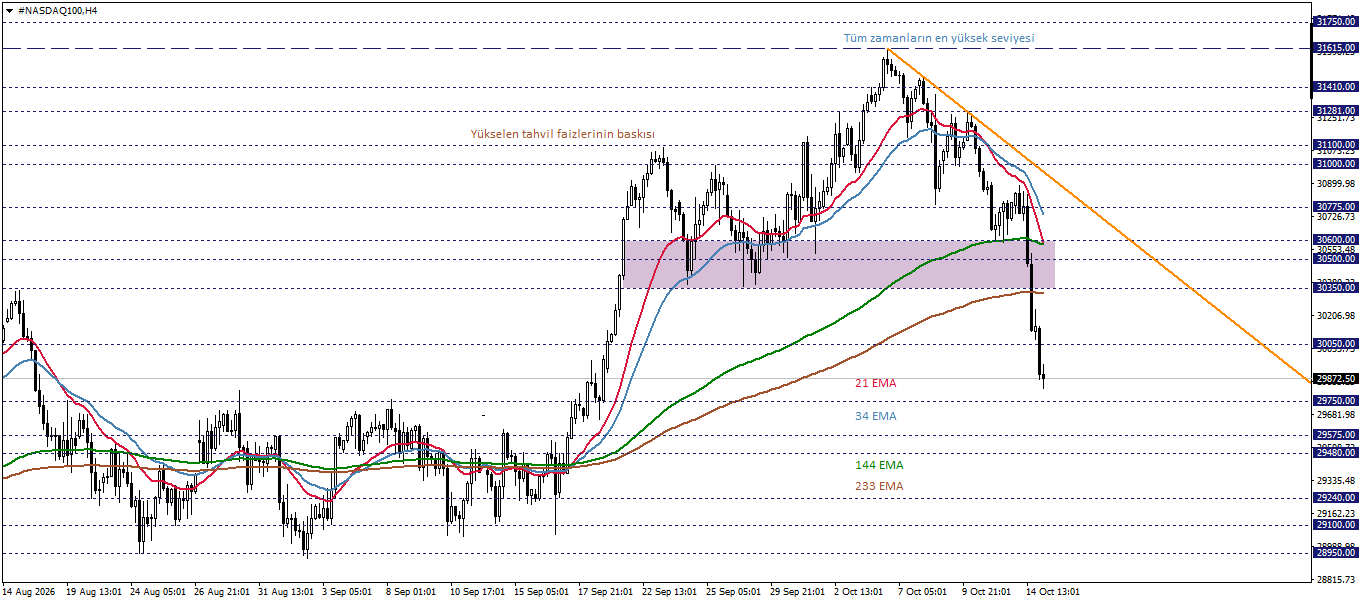The width and height of the screenshot is (1362, 603).
Task: Click the '31 Aug 13:01' time axis label
Action: click(x=288, y=592)
